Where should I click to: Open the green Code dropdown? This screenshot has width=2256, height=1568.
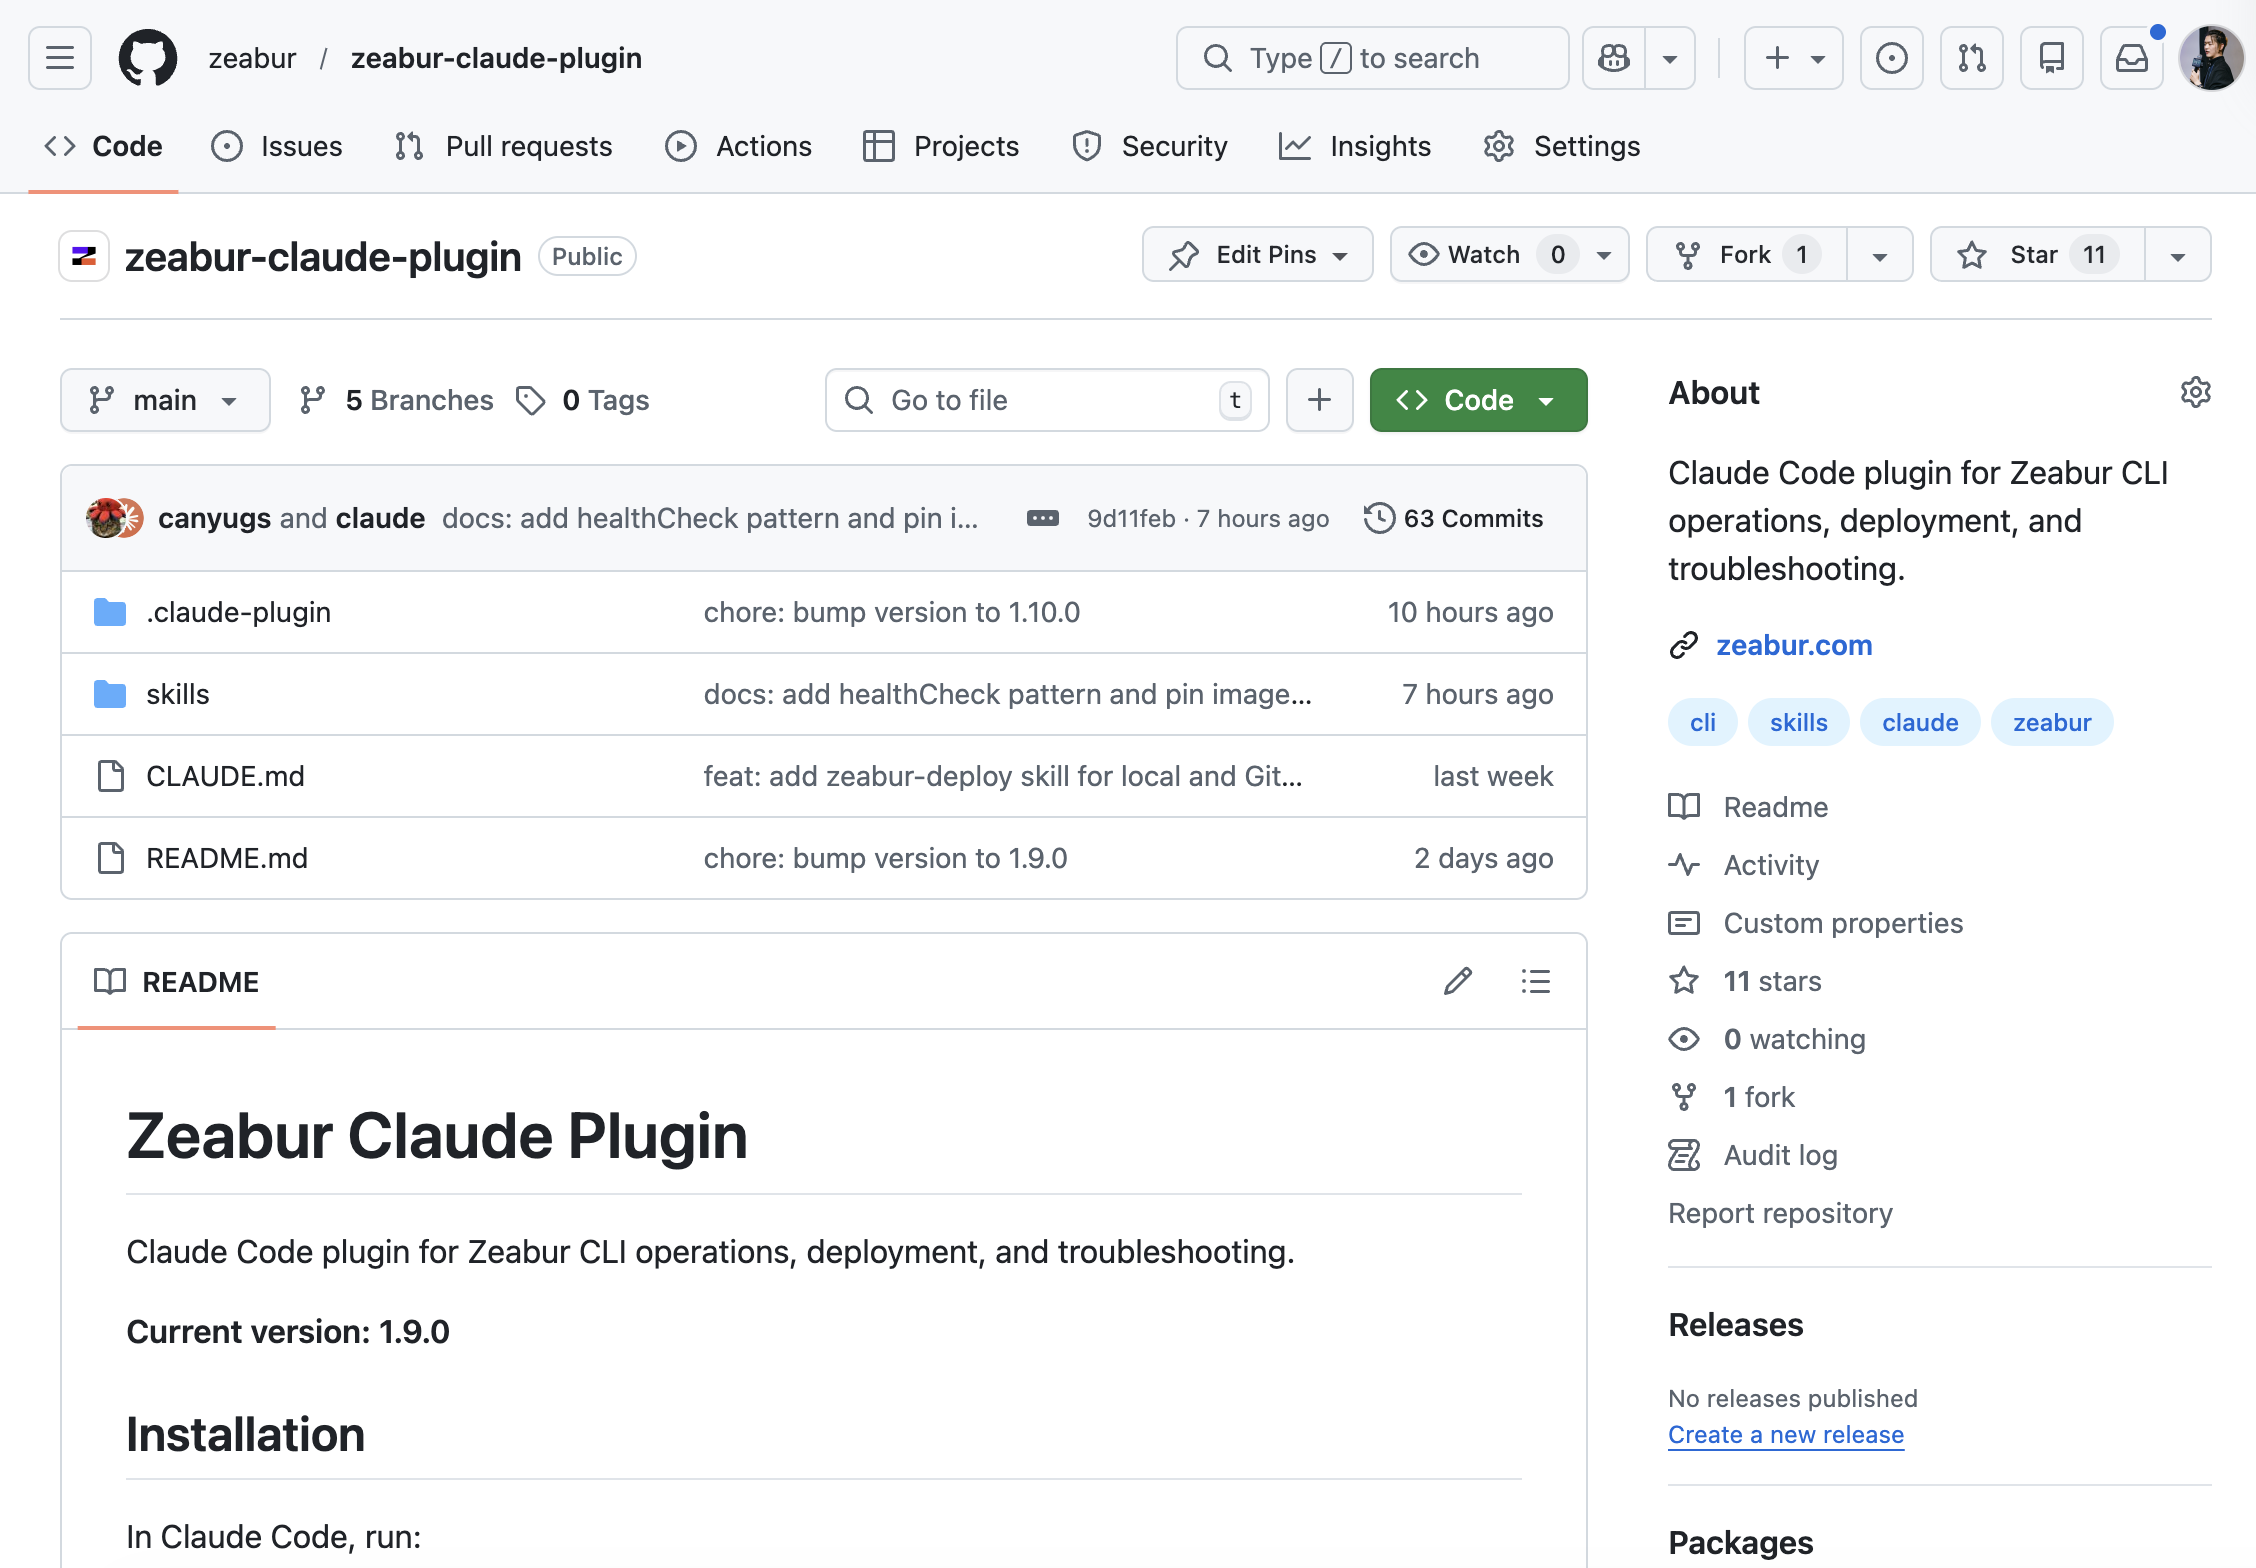[1477, 399]
